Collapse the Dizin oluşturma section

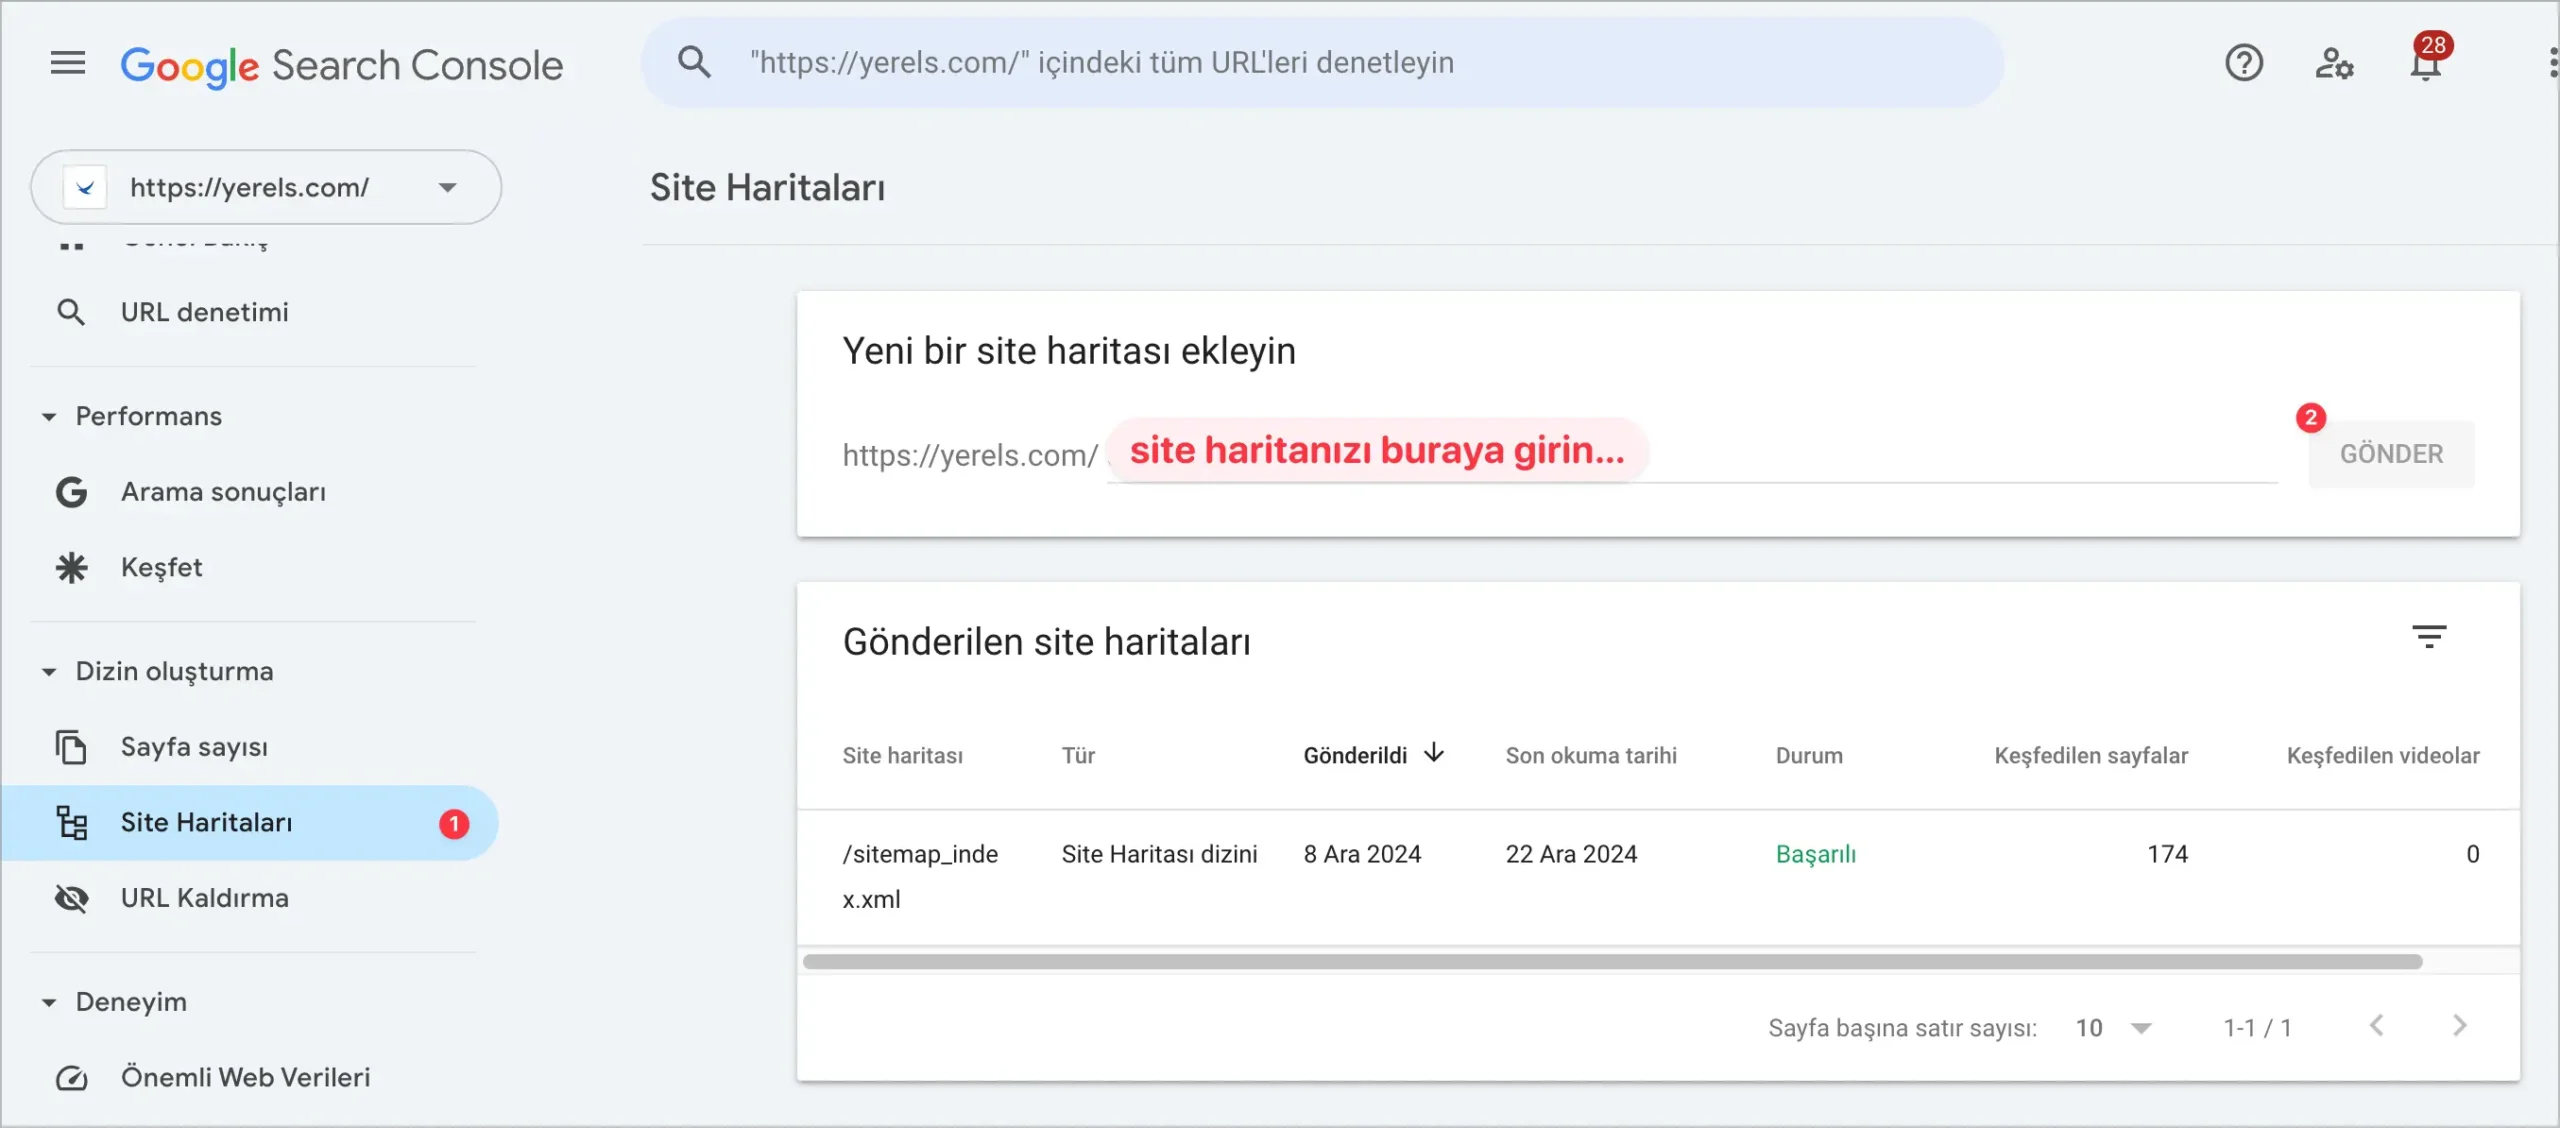(x=48, y=672)
